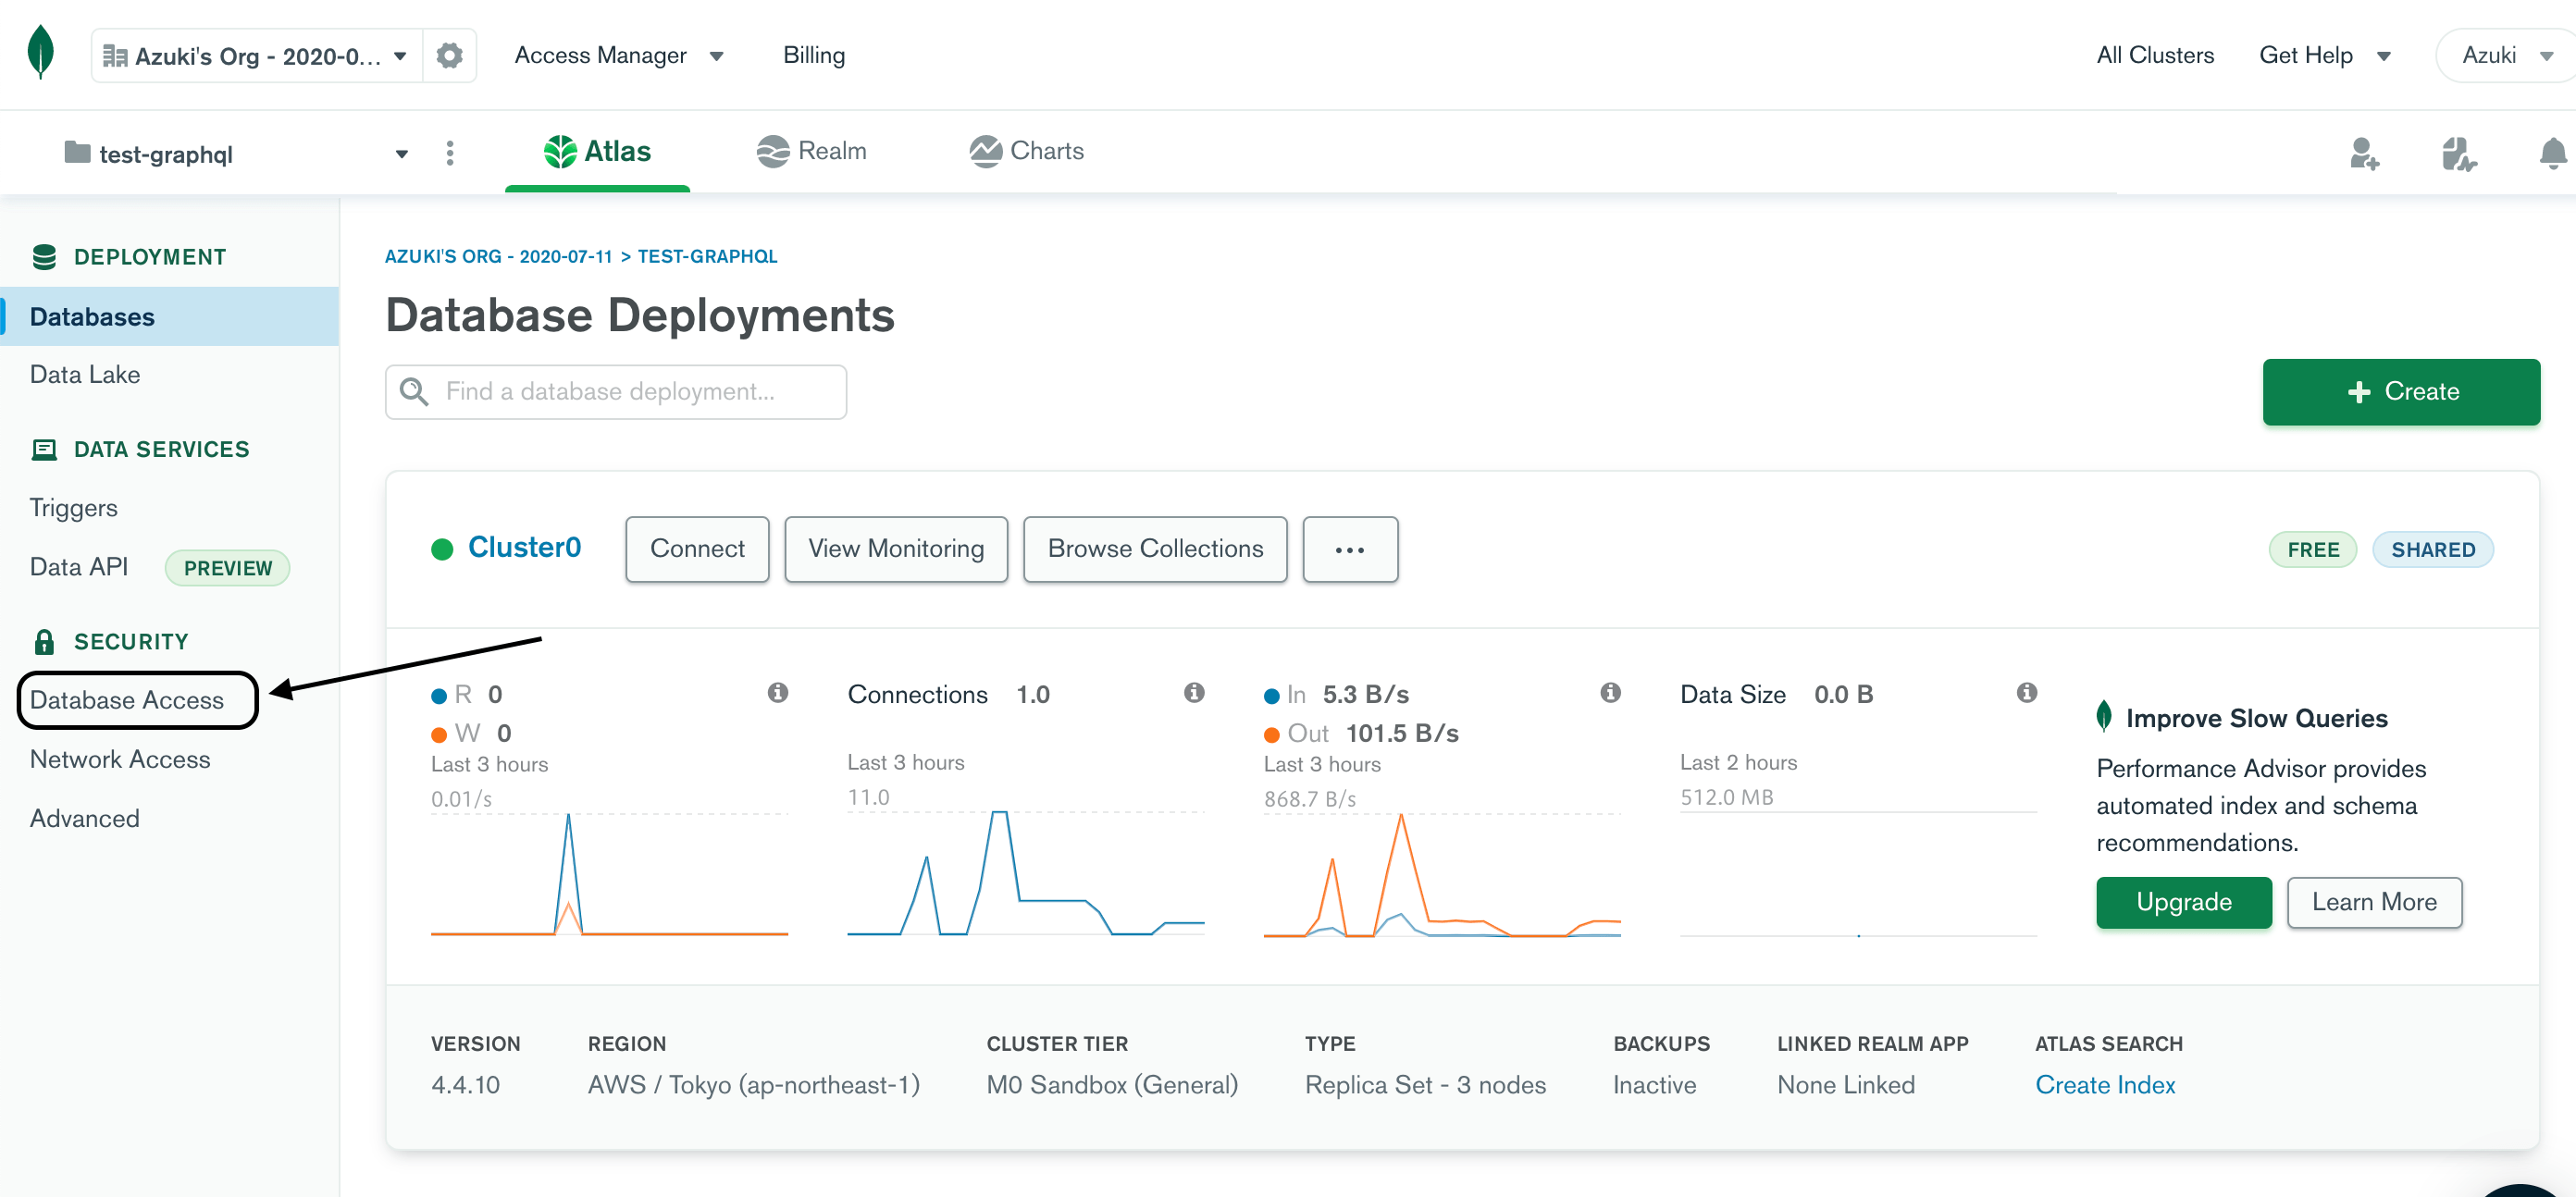Focus the Find a database deployment field
2576x1197 pixels.
click(x=616, y=392)
